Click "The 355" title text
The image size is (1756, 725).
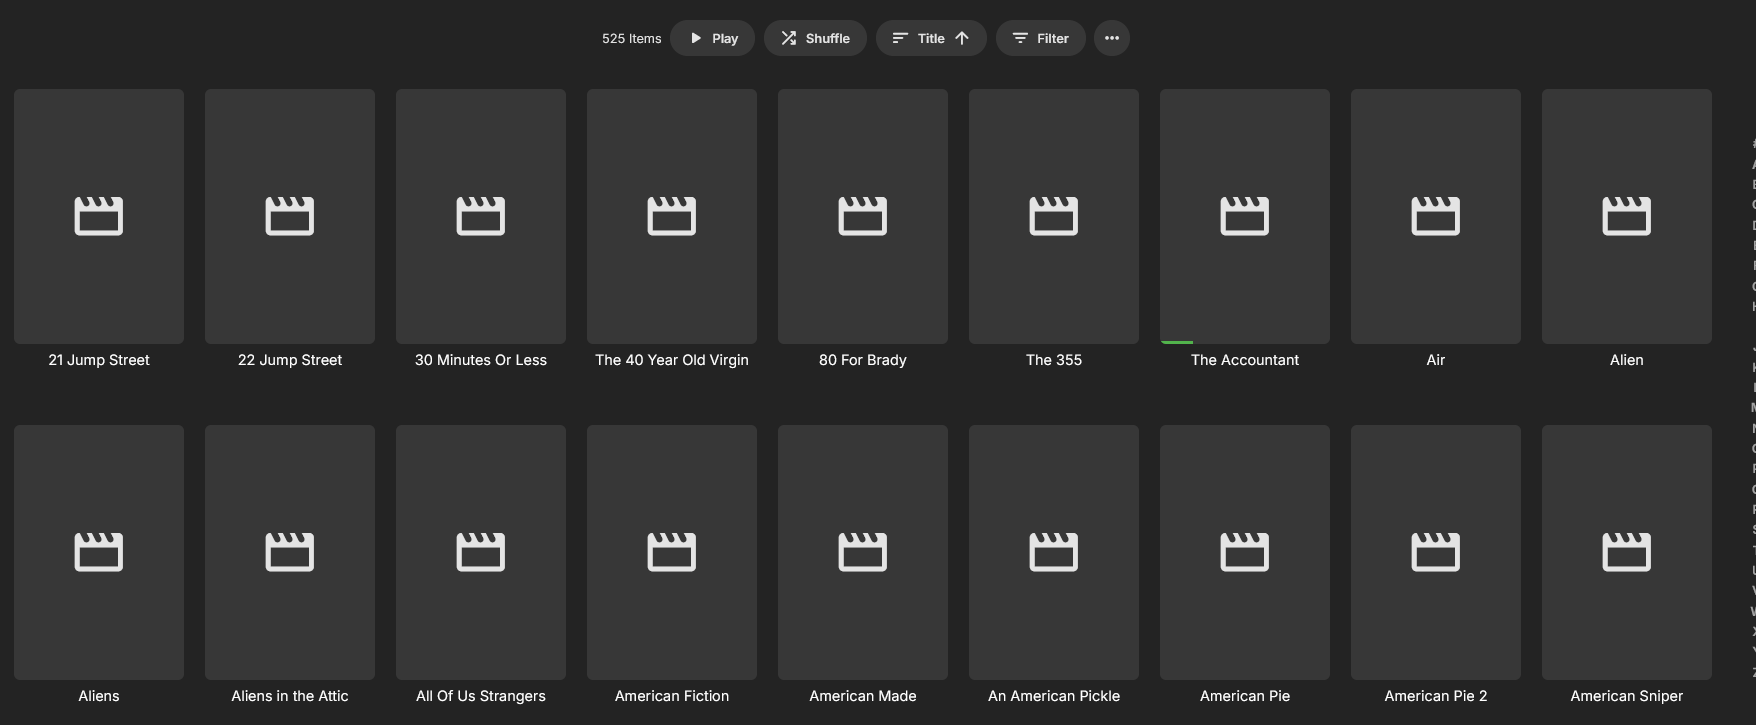(x=1054, y=360)
